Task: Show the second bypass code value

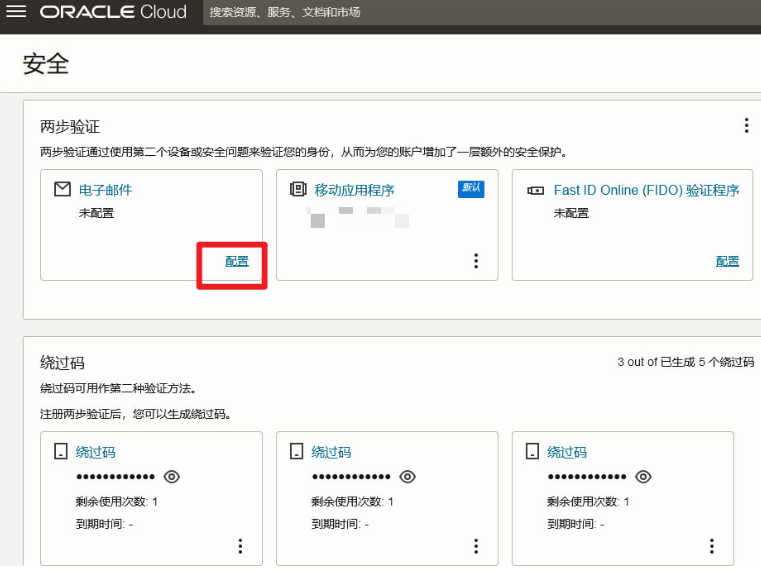Action: [x=407, y=477]
